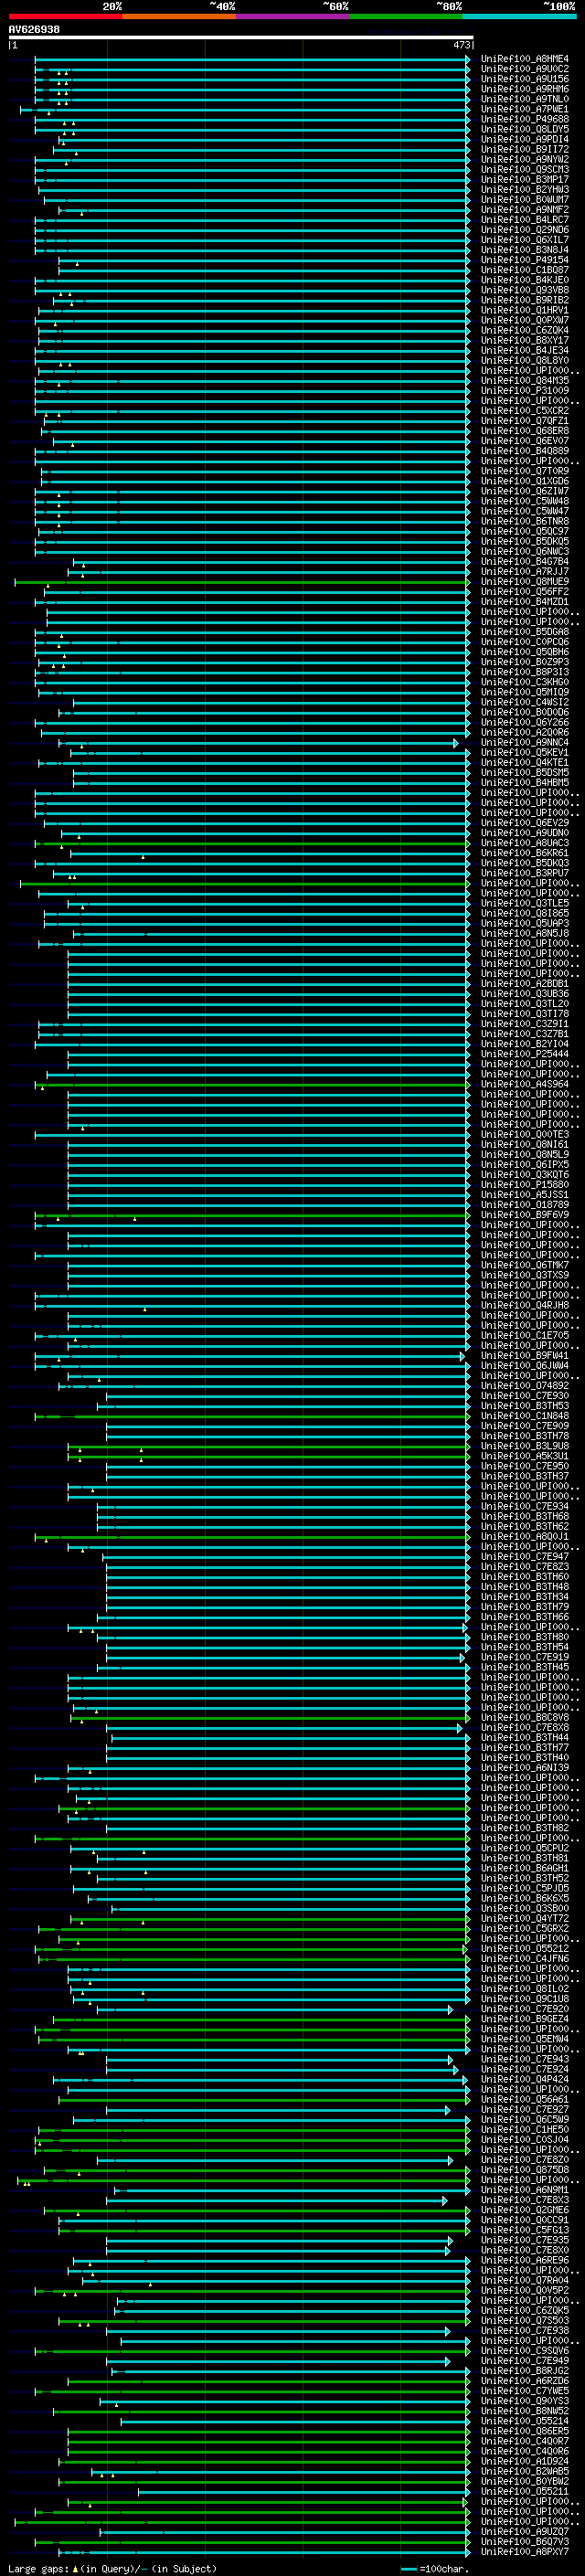Open the last hit UniRef100_A8PXY7
Viewport: 585px width, 2576px height.
click(524, 2552)
